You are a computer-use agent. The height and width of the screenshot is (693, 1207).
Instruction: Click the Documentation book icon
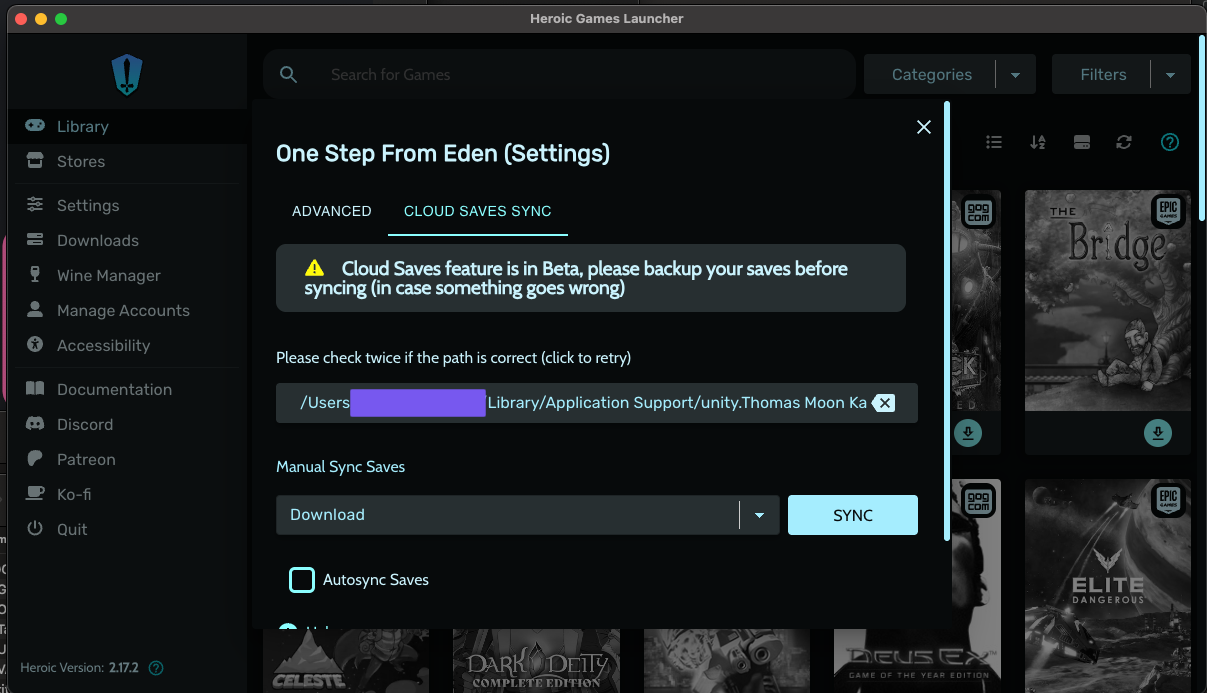35,389
